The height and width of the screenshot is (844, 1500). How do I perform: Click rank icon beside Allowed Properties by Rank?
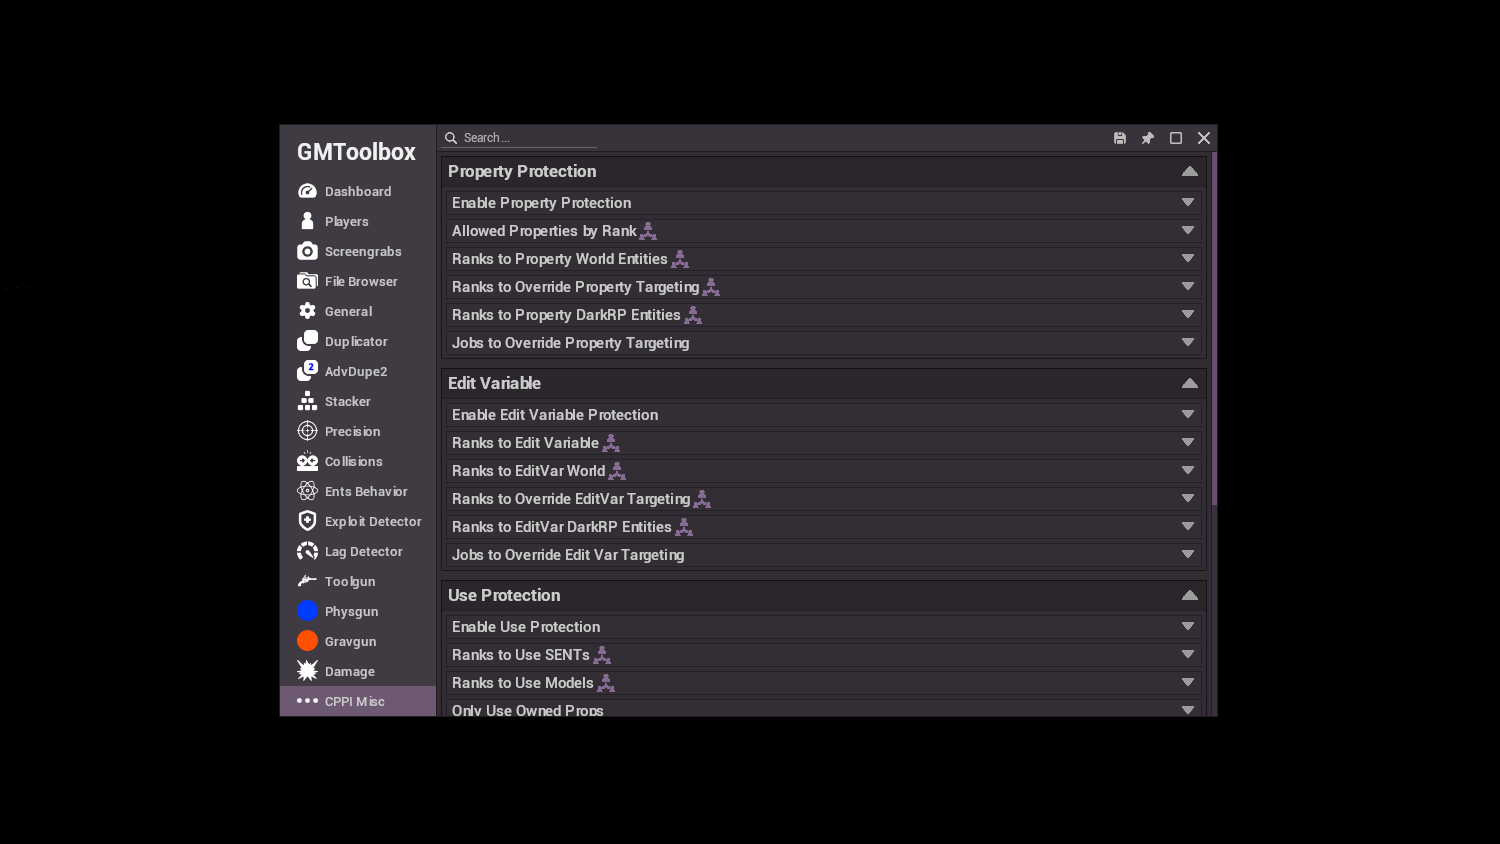[648, 231]
